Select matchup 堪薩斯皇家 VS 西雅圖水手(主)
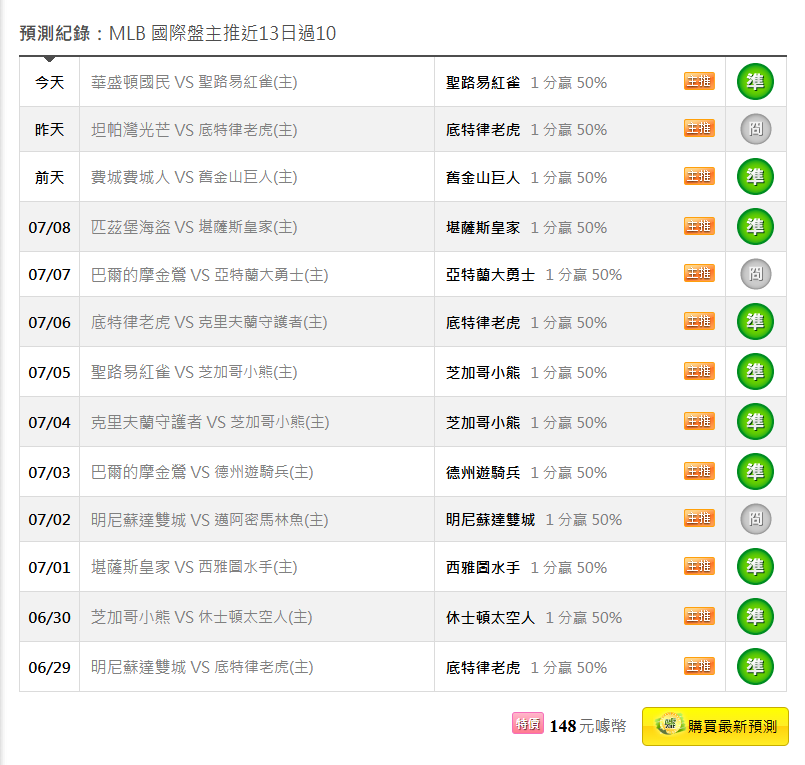Viewport: 805px width, 765px height. (x=194, y=567)
